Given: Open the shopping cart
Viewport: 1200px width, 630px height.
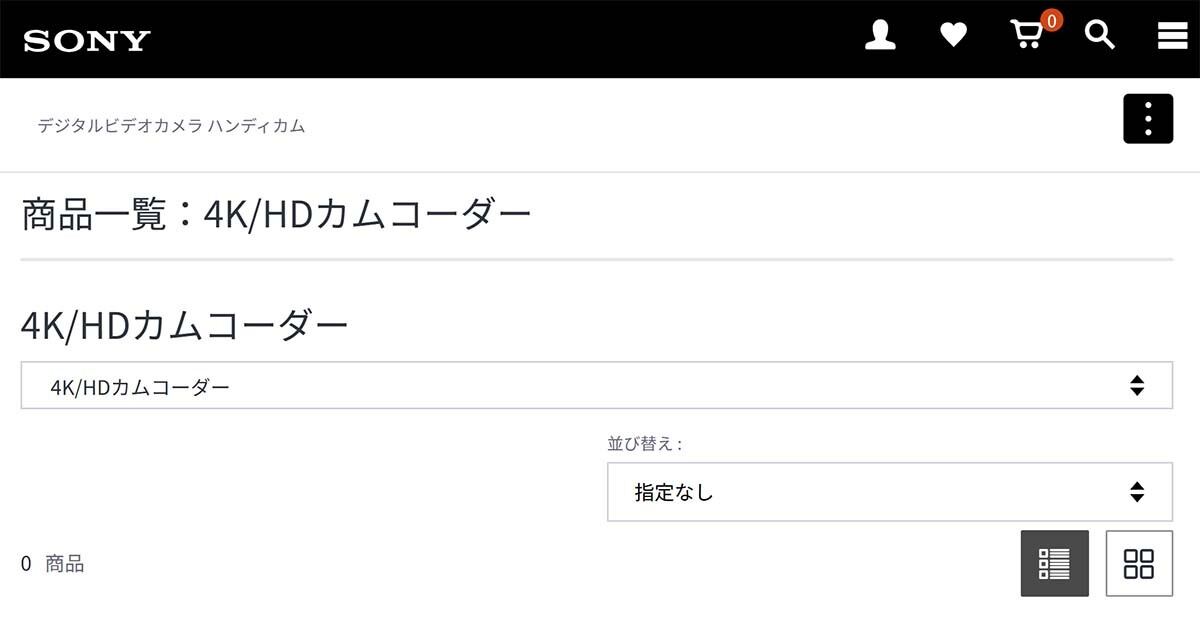Looking at the screenshot, I should pyautogui.click(x=1027, y=37).
